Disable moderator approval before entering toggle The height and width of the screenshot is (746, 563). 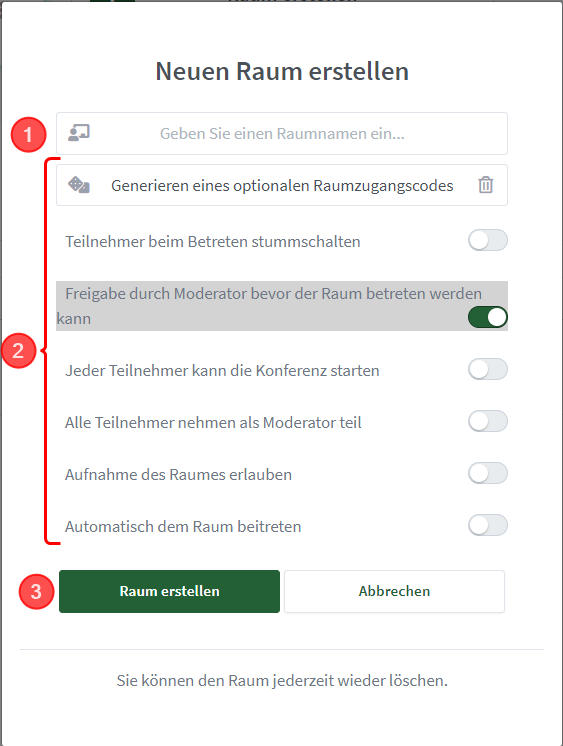point(487,317)
